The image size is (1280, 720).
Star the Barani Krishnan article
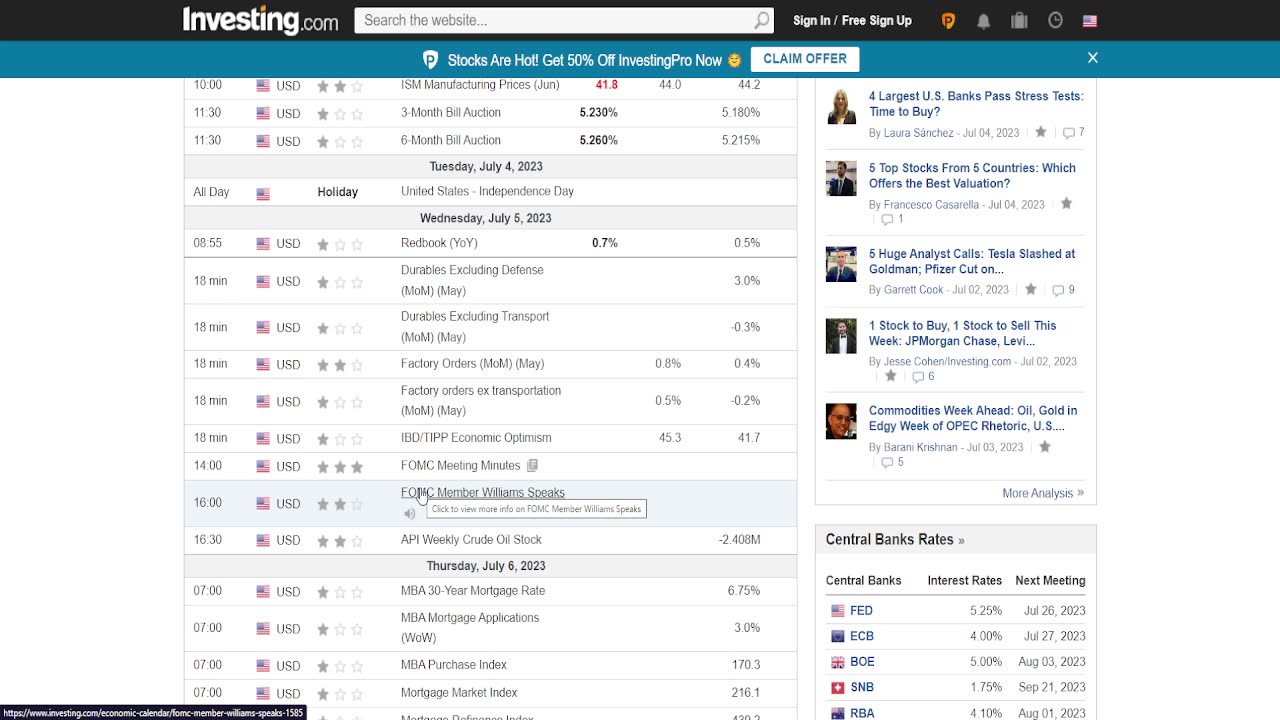coord(1045,447)
